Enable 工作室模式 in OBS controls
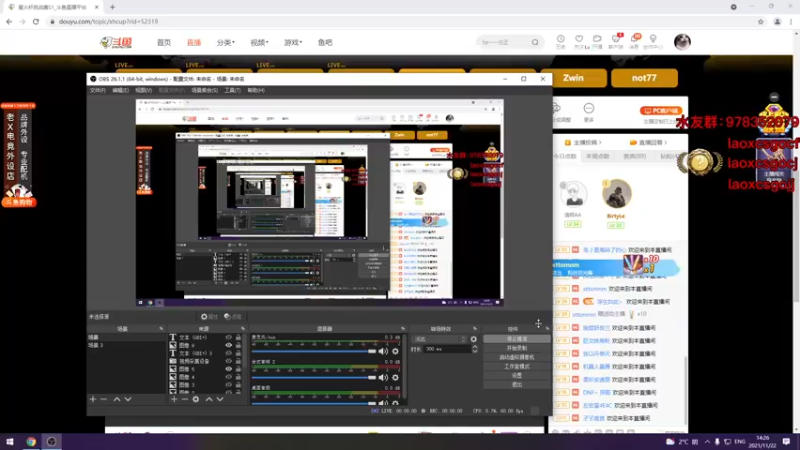Viewport: 800px width, 450px height. [516, 366]
